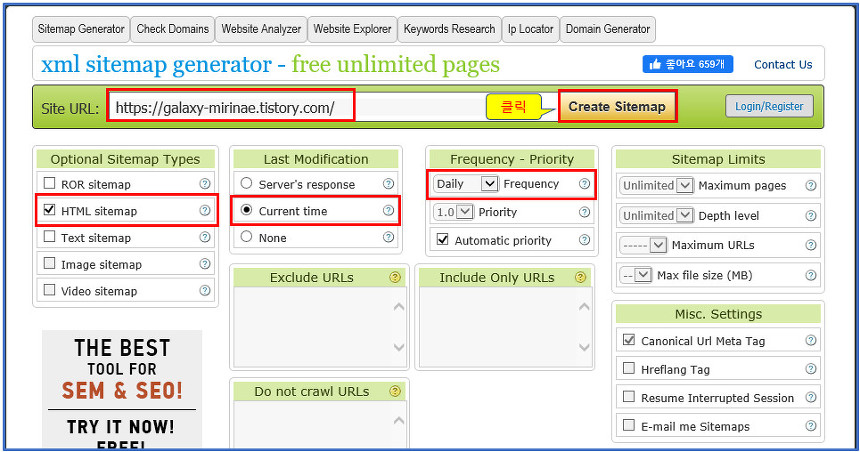Open the Domain Generator tab
The height and width of the screenshot is (452, 860).
click(x=608, y=29)
